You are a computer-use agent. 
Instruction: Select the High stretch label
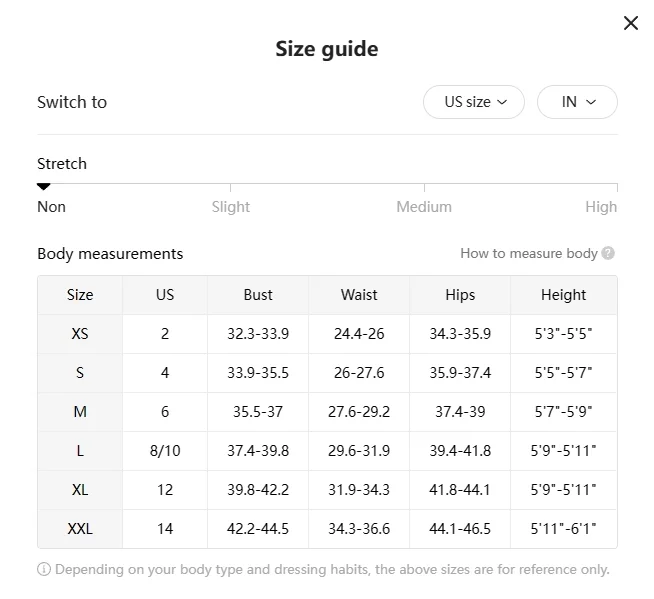point(601,207)
